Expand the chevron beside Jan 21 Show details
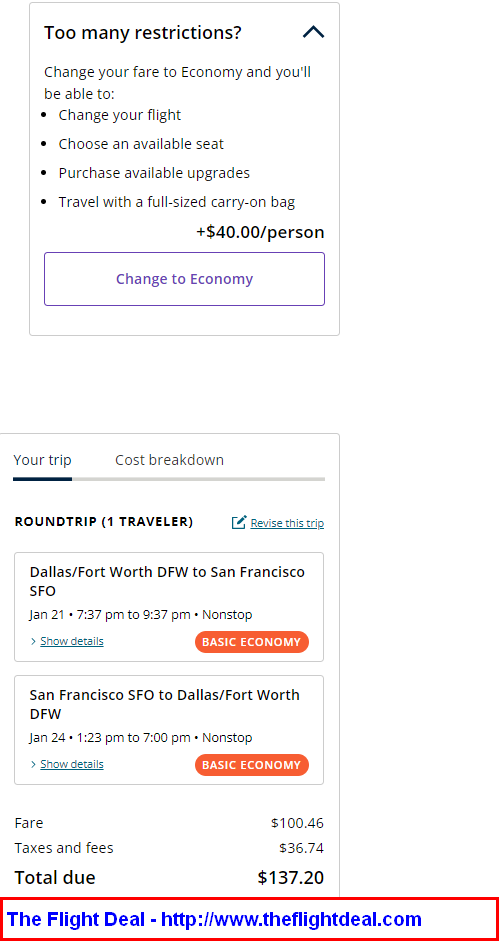This screenshot has height=941, width=499. coord(33,642)
